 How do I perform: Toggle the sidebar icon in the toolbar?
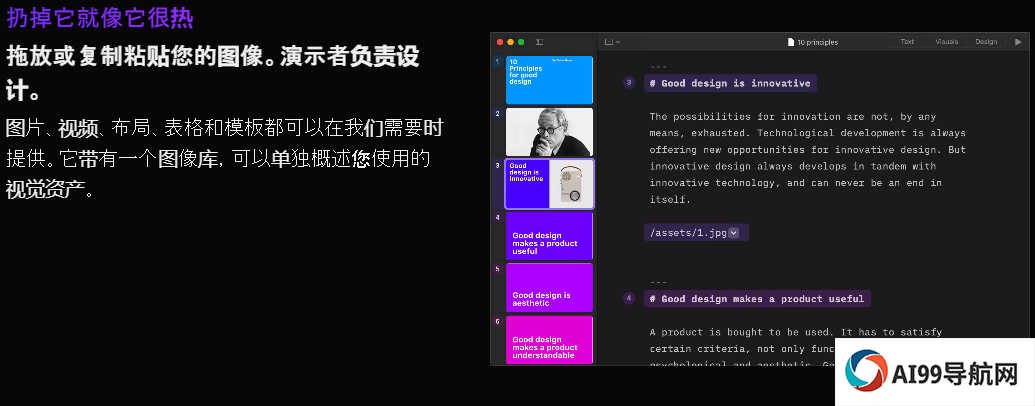(539, 42)
